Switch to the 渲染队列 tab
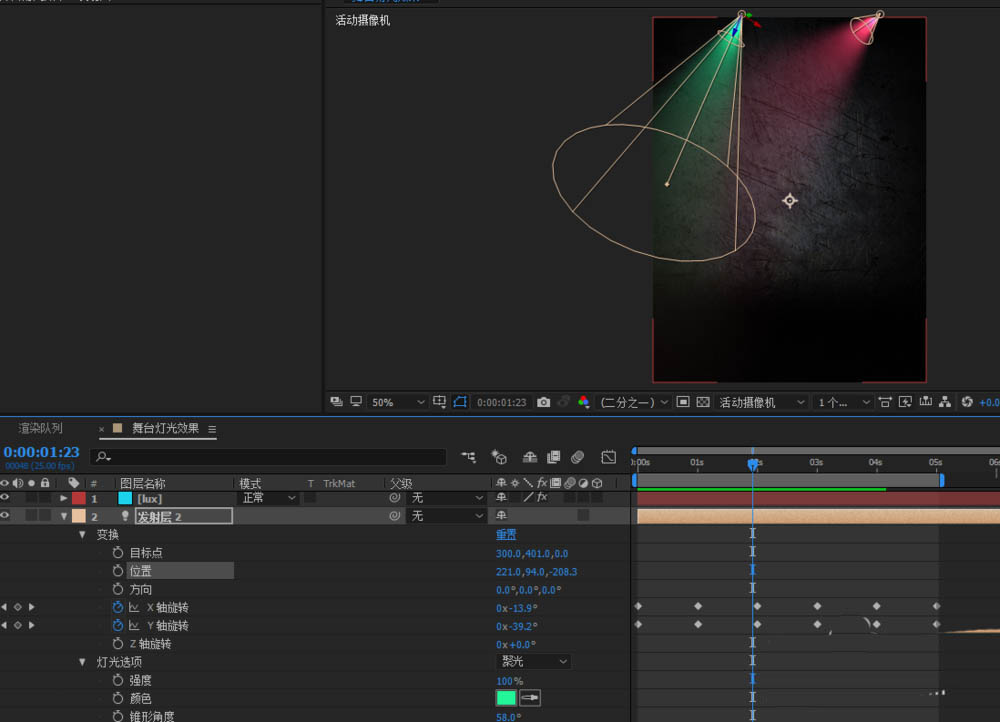 tap(41, 428)
